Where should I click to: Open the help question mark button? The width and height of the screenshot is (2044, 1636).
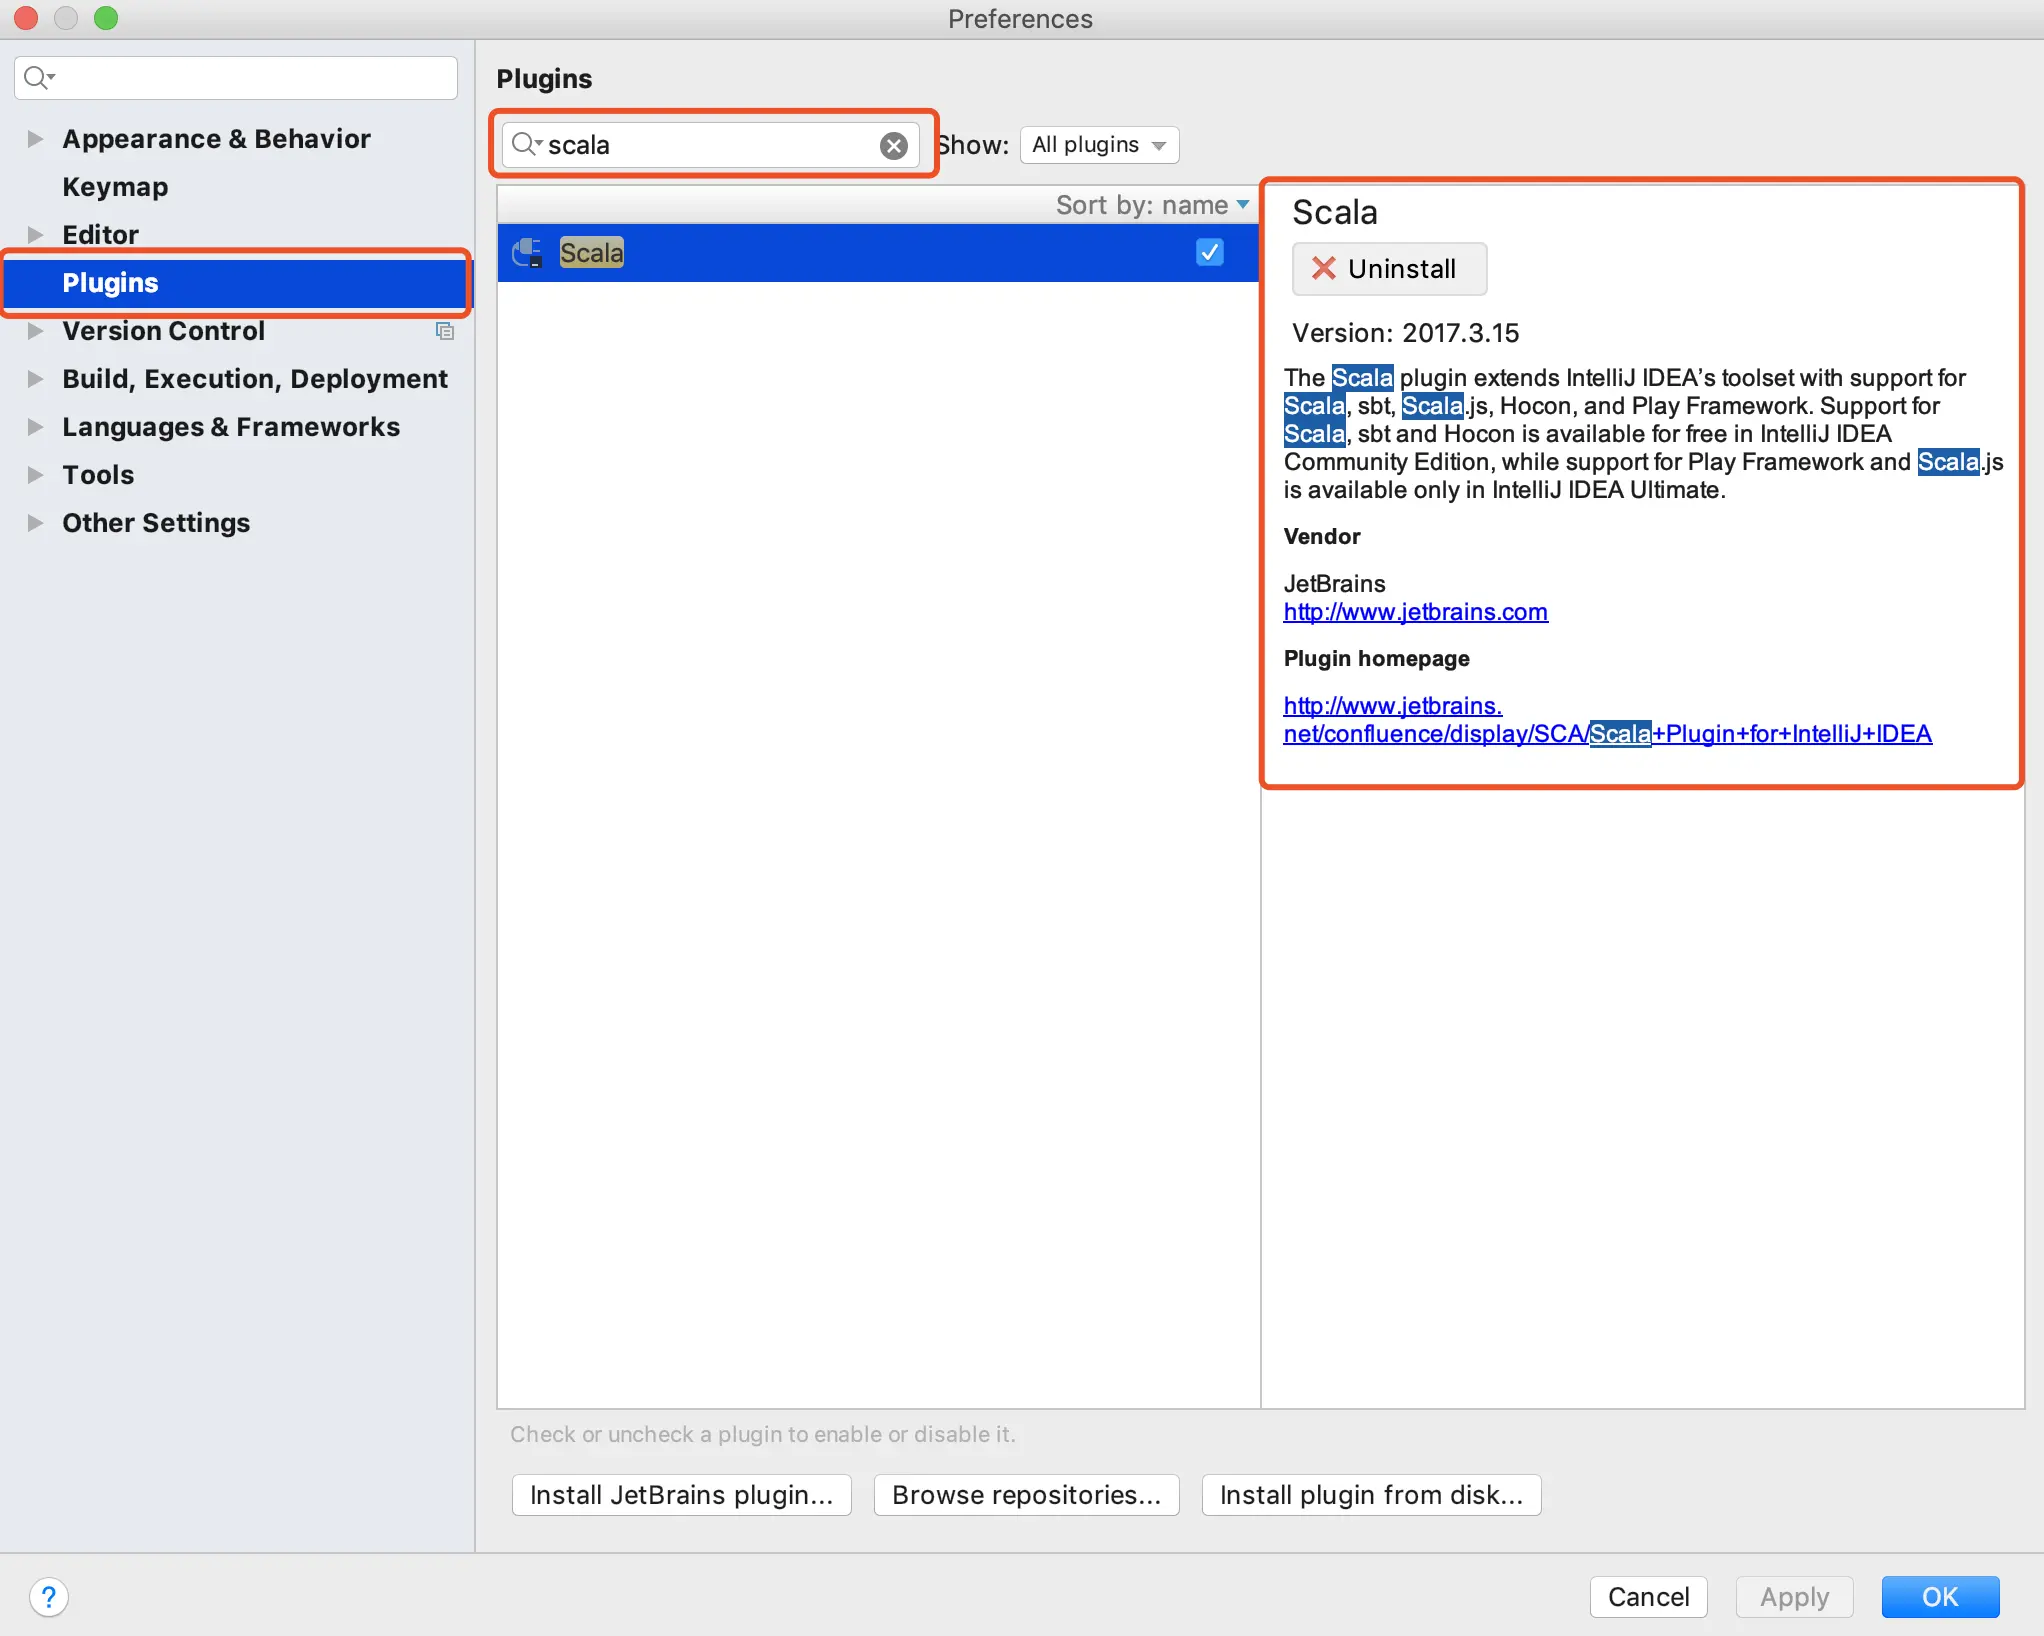pos(49,1597)
